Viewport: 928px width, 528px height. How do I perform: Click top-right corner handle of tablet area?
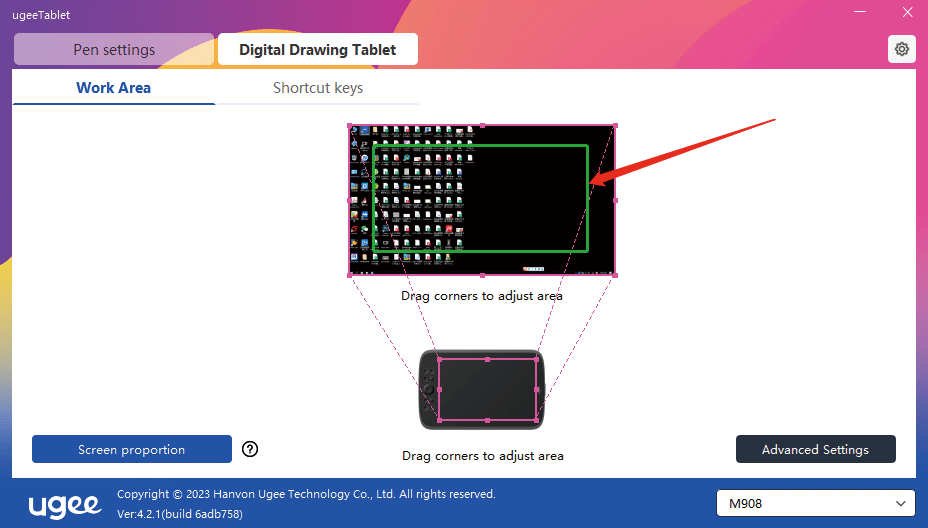point(537,359)
